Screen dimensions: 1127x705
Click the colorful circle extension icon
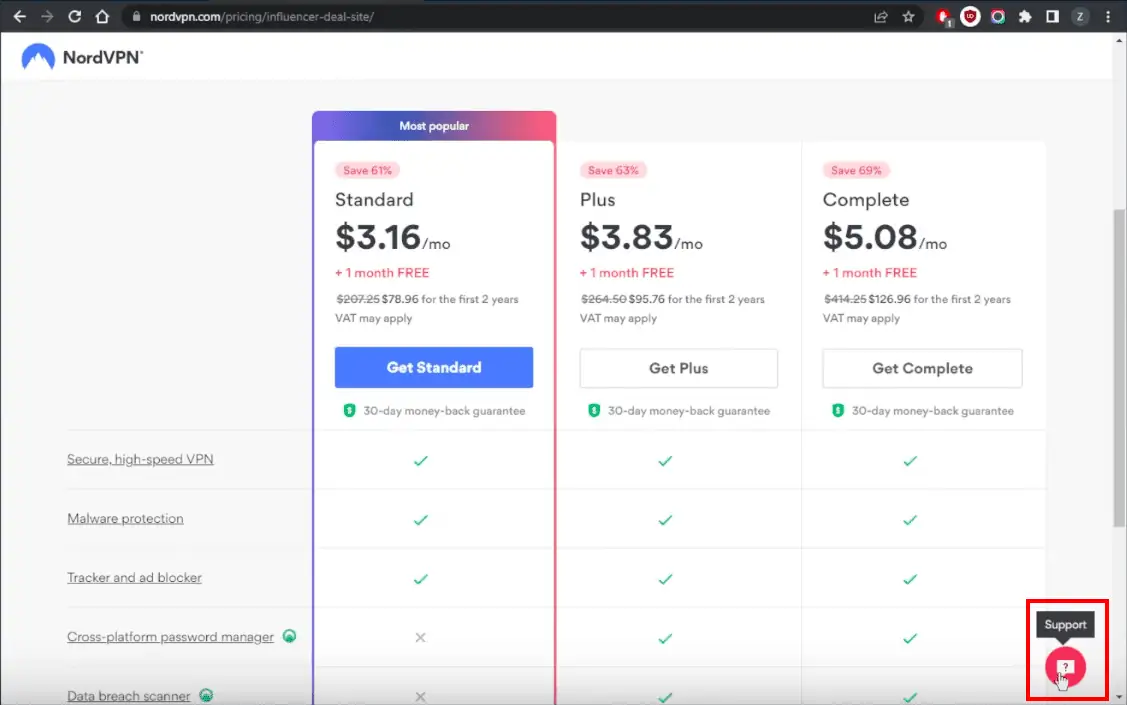click(x=998, y=17)
